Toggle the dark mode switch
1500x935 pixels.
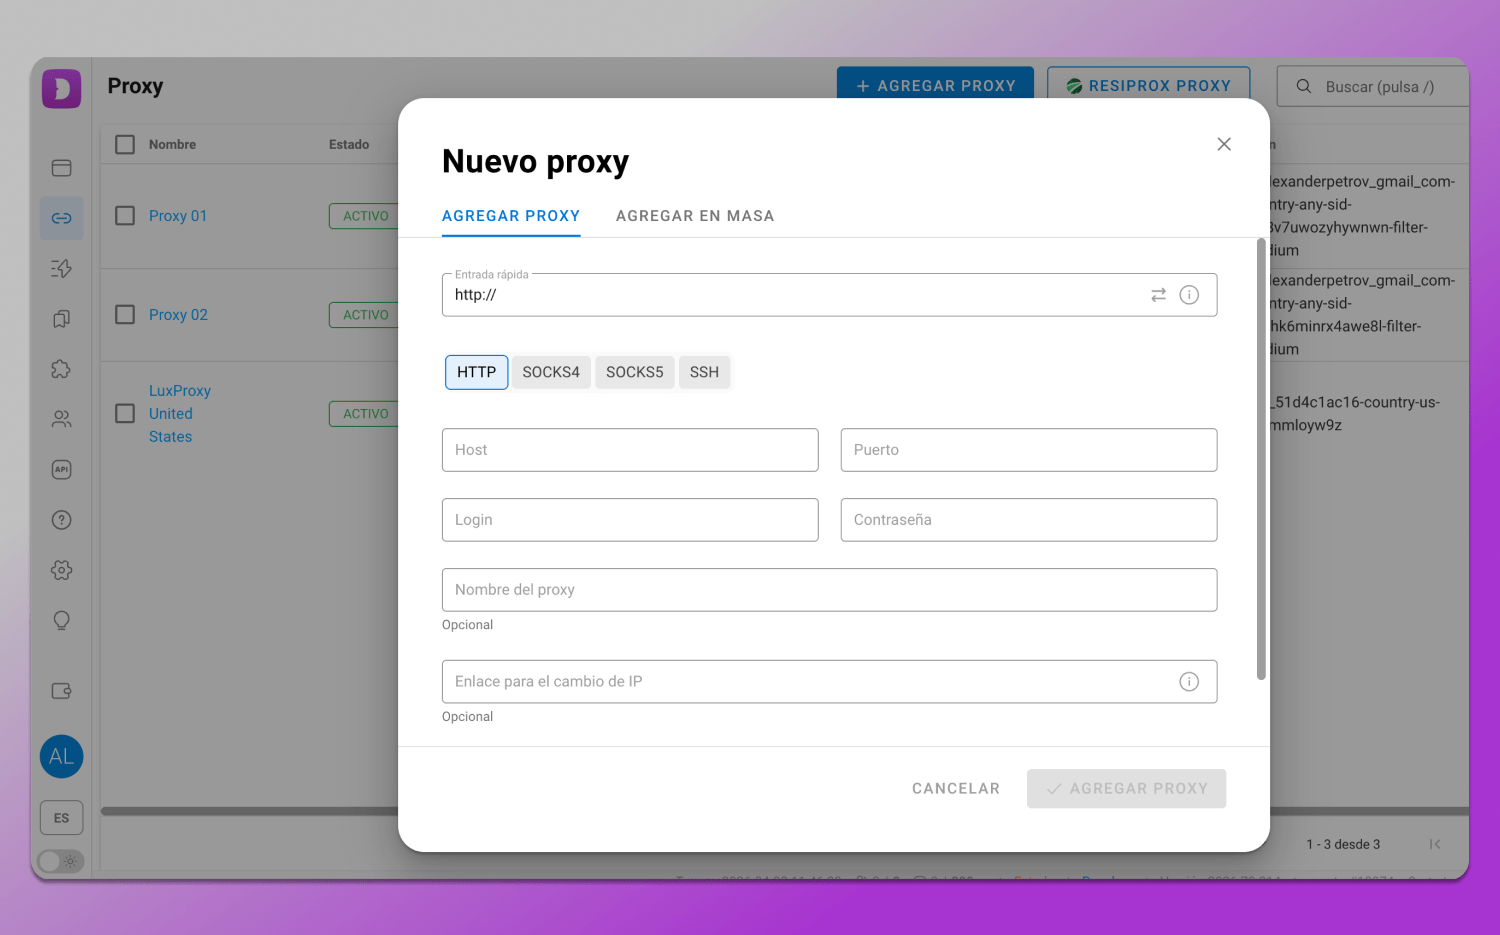60,861
